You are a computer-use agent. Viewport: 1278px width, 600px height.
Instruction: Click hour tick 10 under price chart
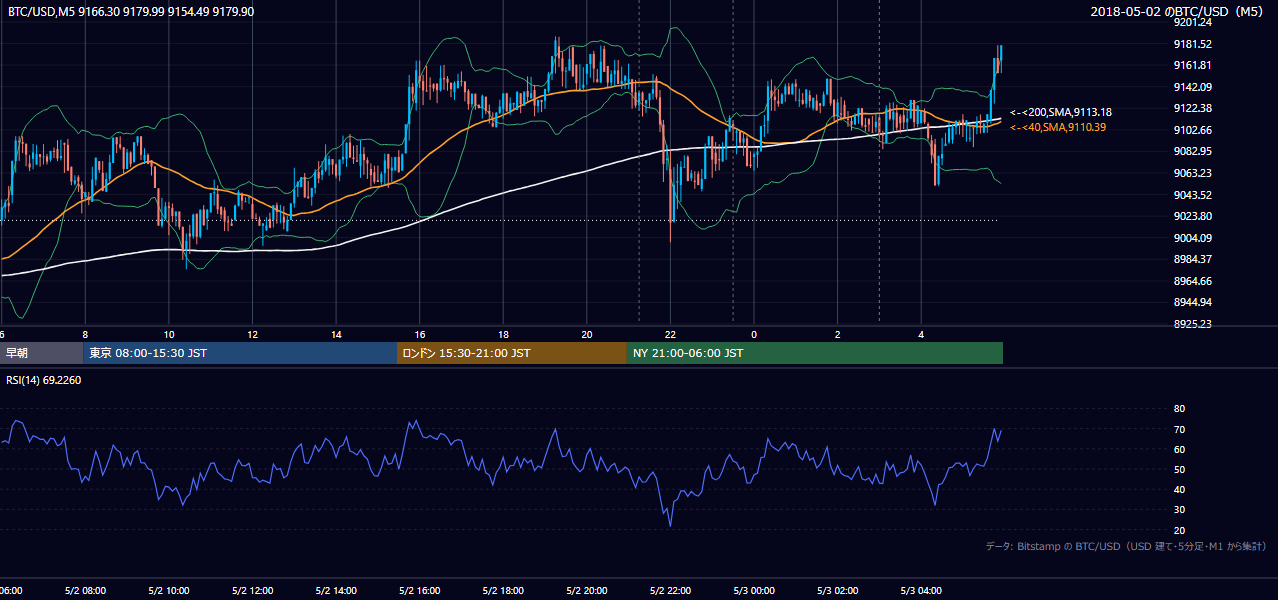(169, 334)
